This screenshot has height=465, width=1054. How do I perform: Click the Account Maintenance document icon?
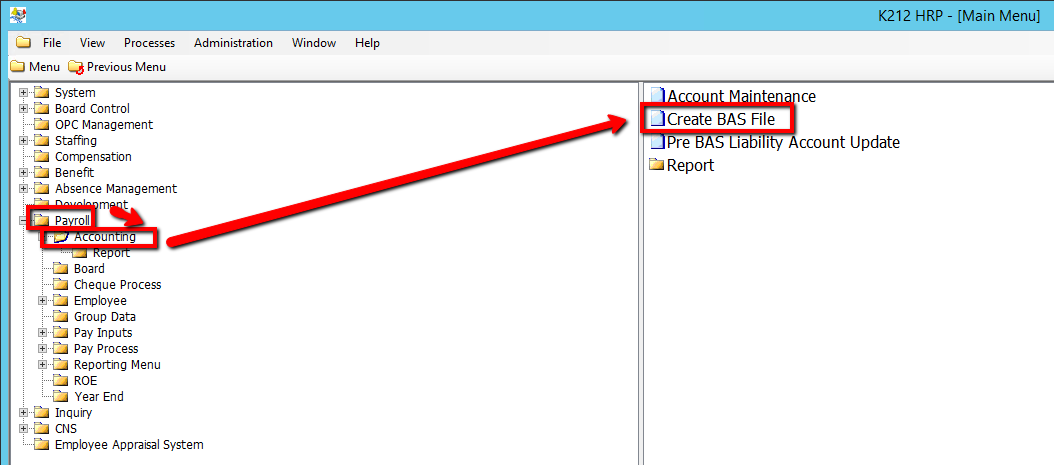pos(656,97)
